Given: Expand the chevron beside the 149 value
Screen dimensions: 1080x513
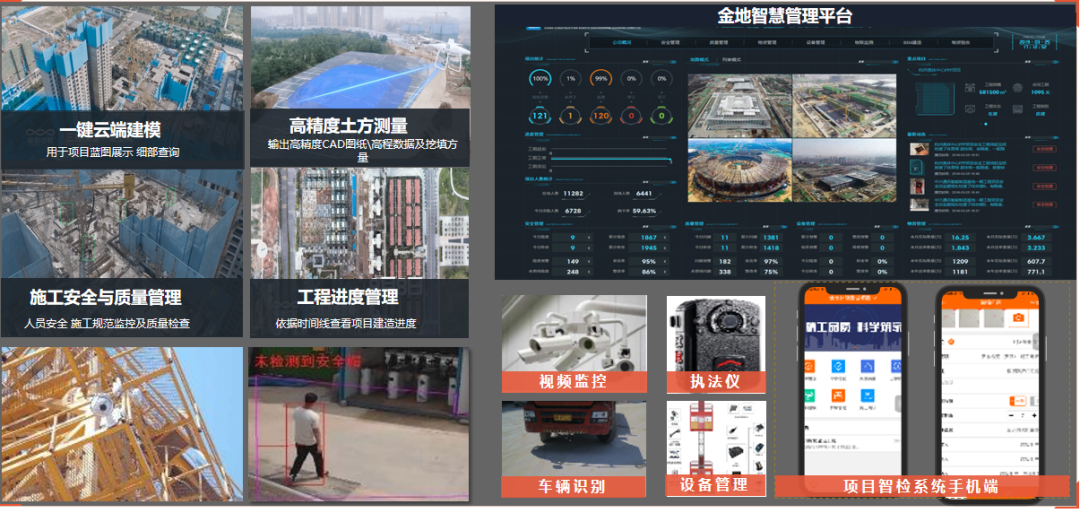Looking at the screenshot, I should pos(590,262).
